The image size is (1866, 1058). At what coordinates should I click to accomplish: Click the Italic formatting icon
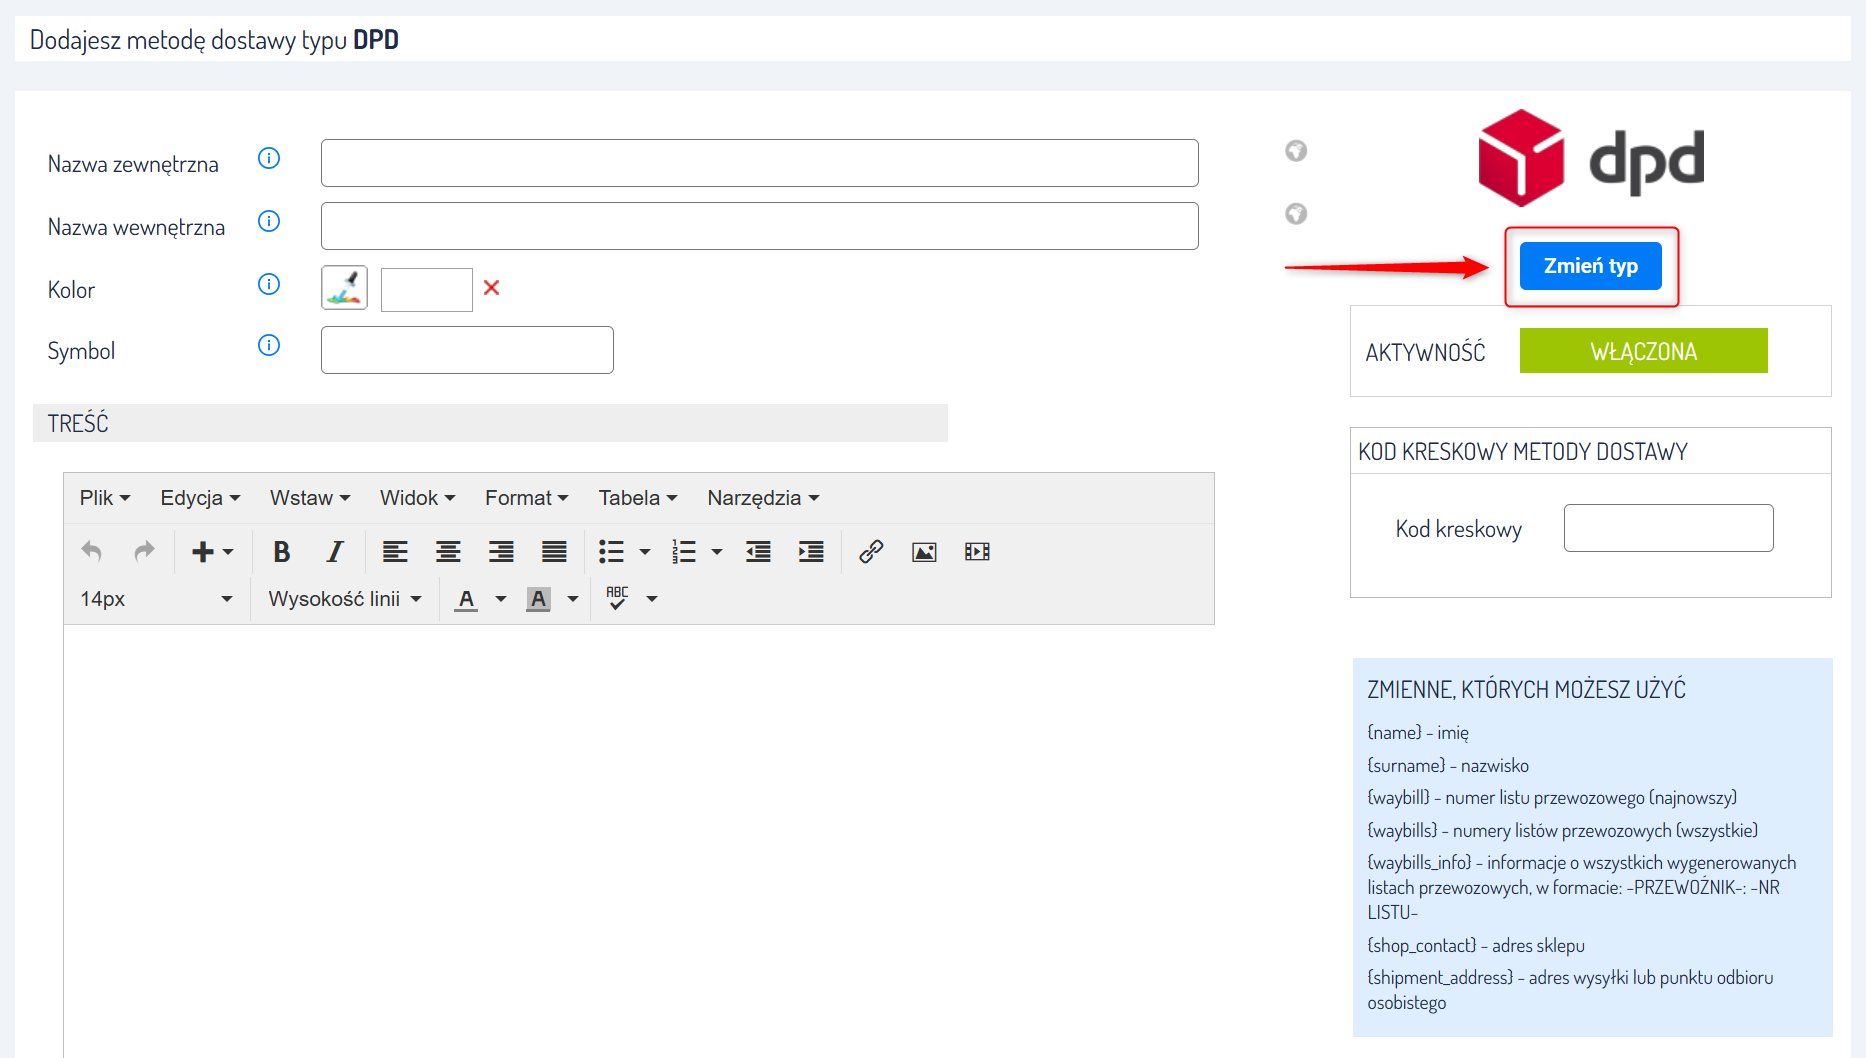[335, 552]
